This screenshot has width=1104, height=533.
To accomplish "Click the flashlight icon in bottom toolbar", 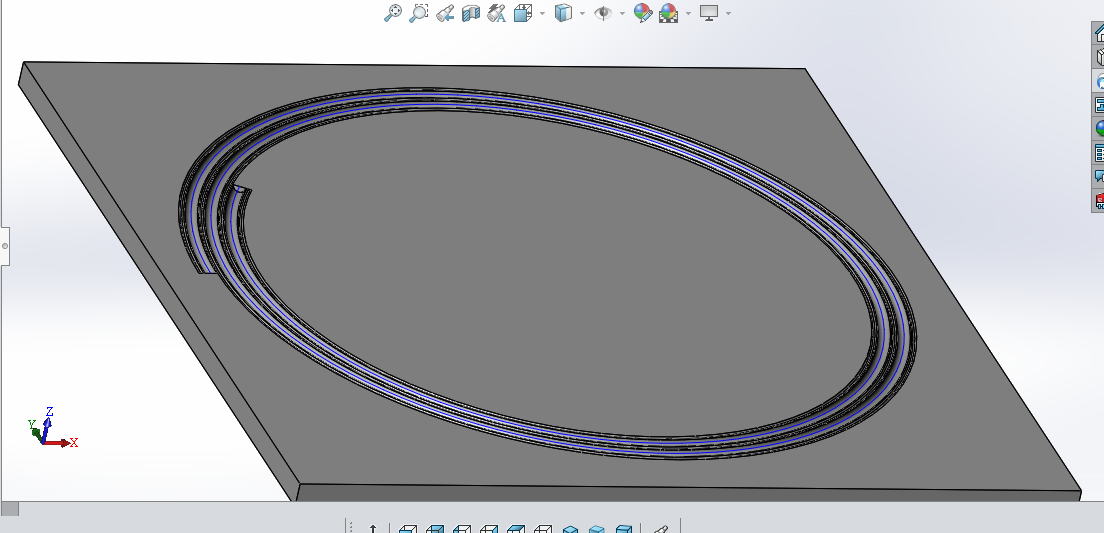I will click(660, 529).
